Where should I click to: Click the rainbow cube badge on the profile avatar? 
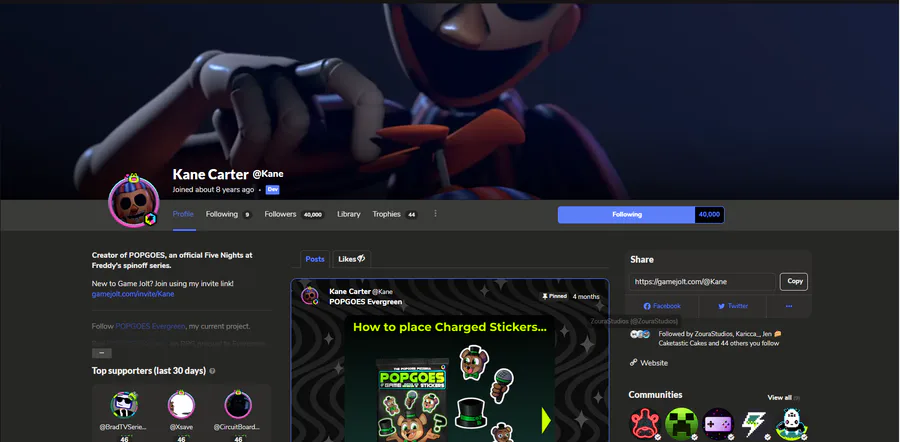click(150, 219)
